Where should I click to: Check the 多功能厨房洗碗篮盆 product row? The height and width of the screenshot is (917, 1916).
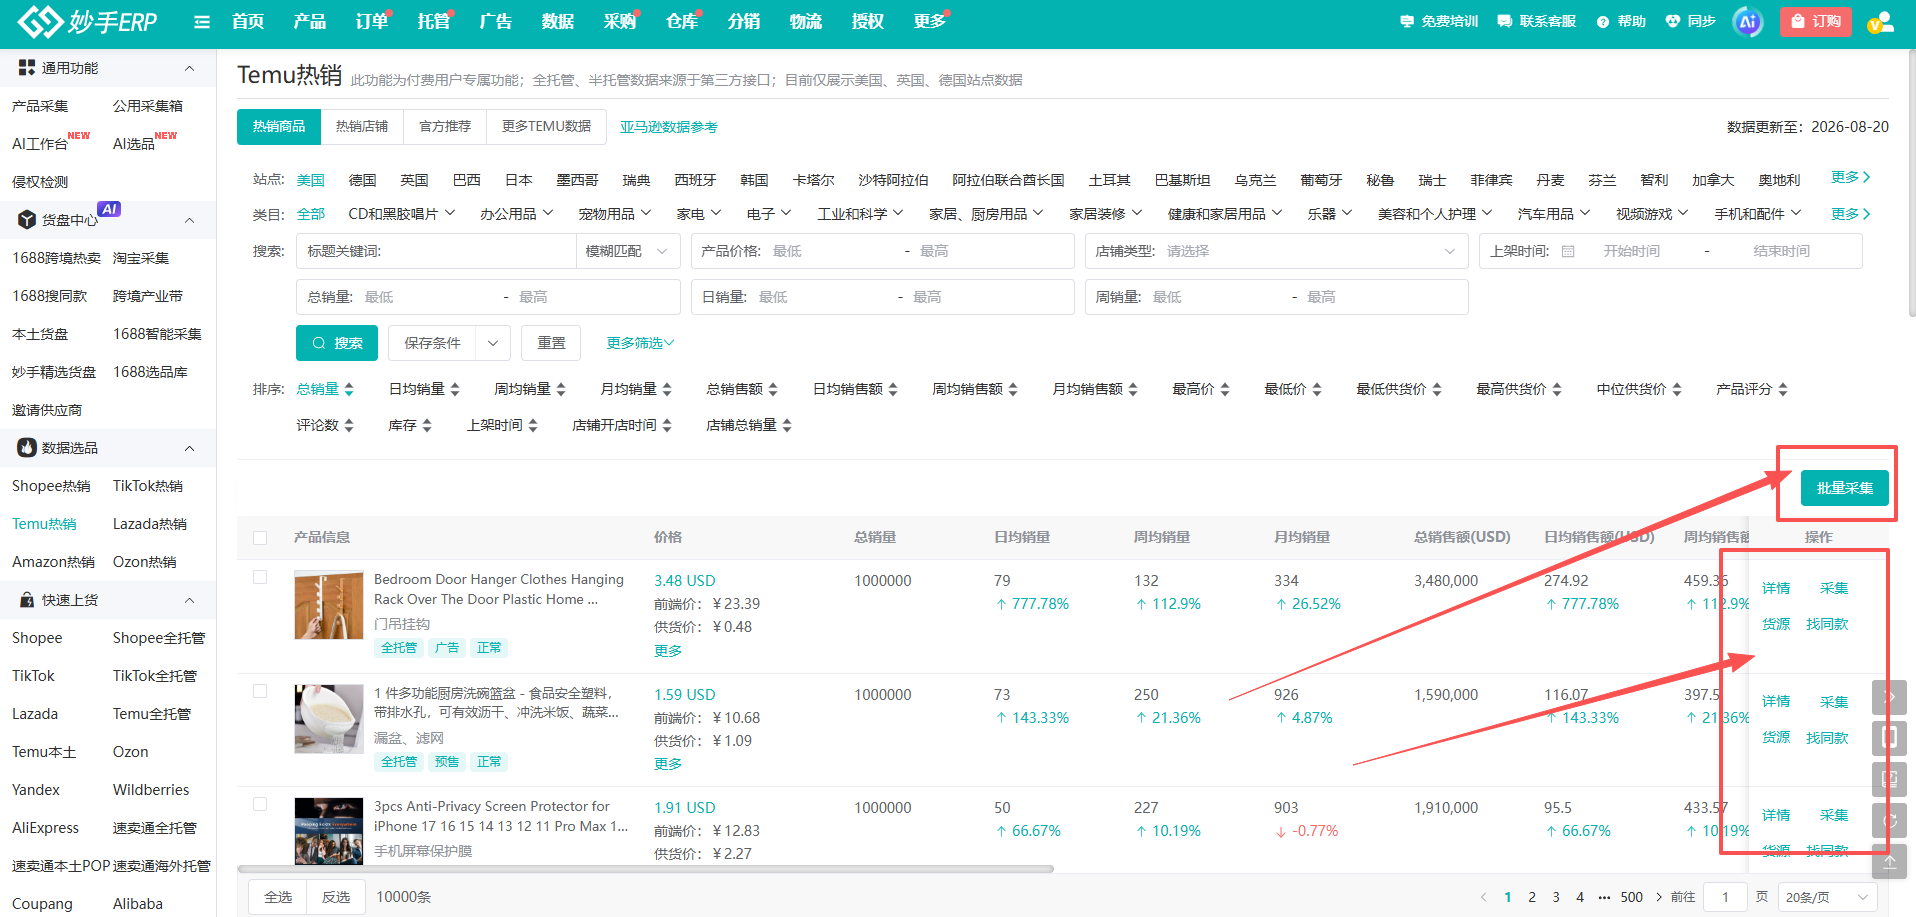[260, 691]
